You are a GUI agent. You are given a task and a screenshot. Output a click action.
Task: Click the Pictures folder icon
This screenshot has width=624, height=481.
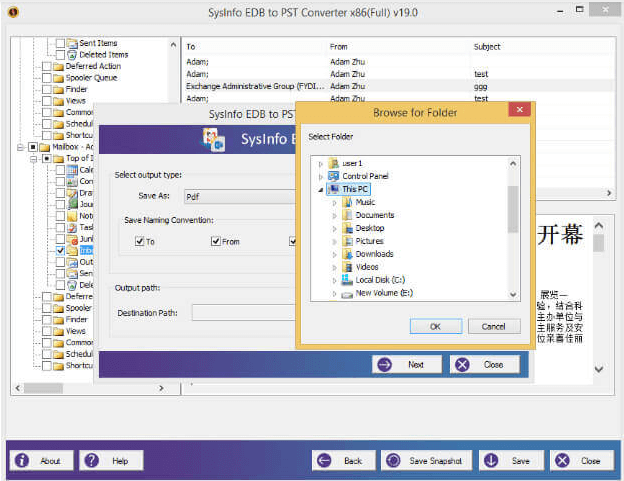(346, 241)
